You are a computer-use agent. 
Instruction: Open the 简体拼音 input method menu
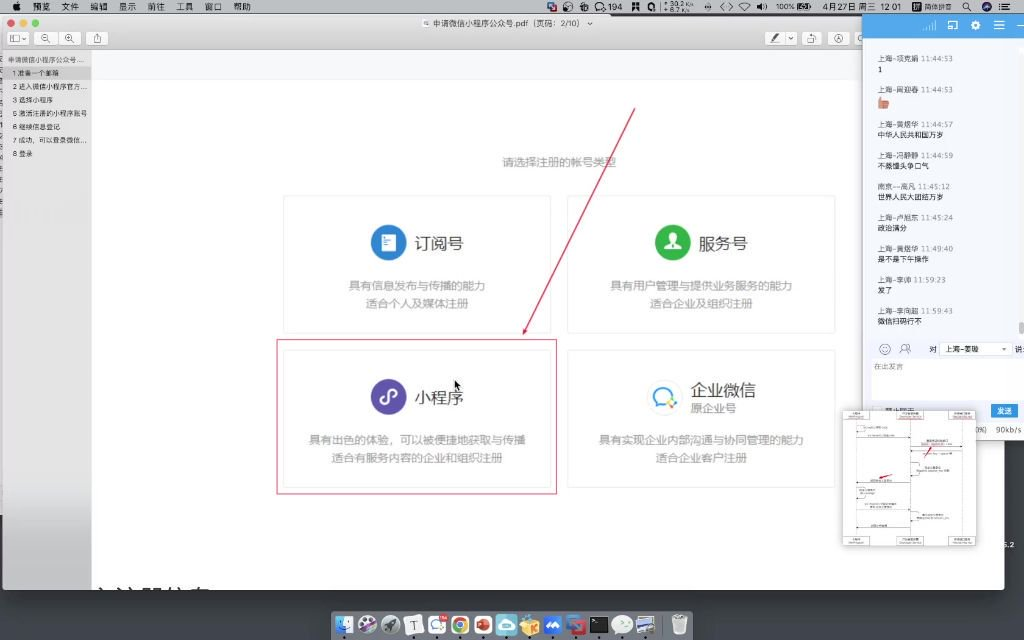(932, 7)
